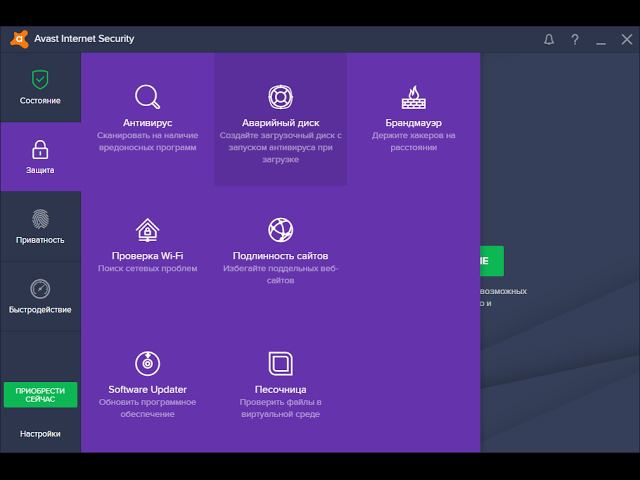The width and height of the screenshot is (640, 480).
Task: Click the Брандмауэр title
Action: coord(413,123)
